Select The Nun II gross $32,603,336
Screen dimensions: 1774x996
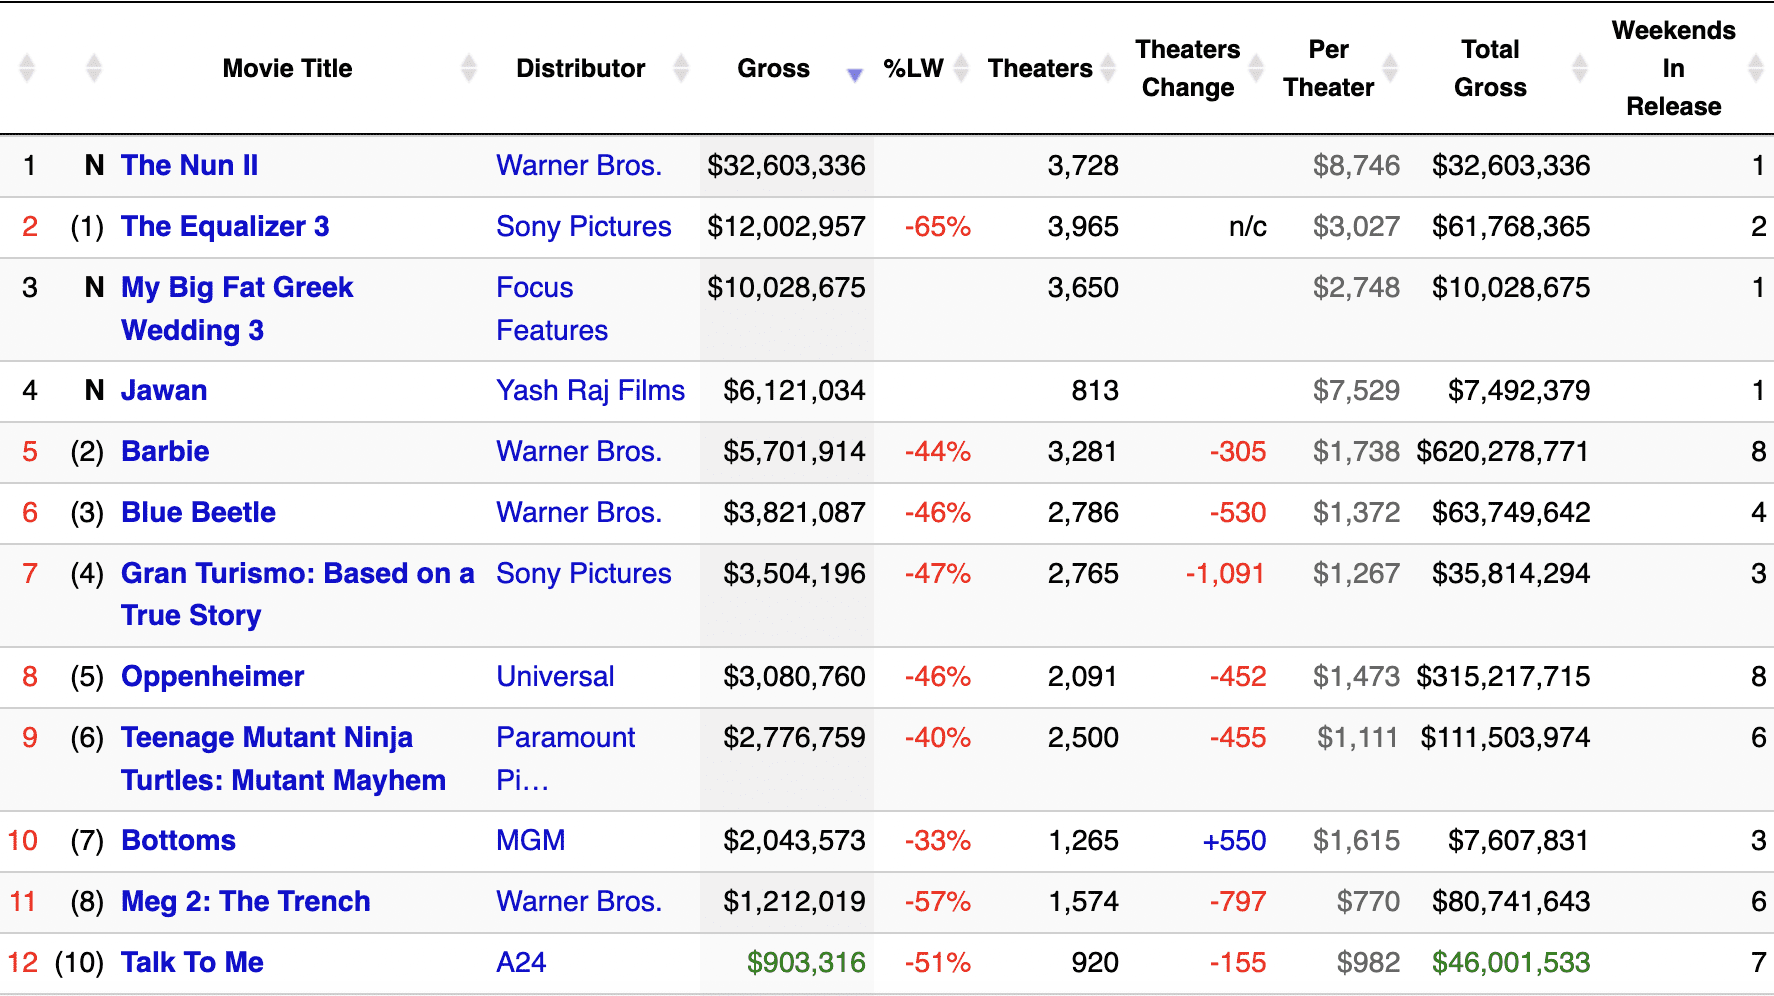coord(786,165)
